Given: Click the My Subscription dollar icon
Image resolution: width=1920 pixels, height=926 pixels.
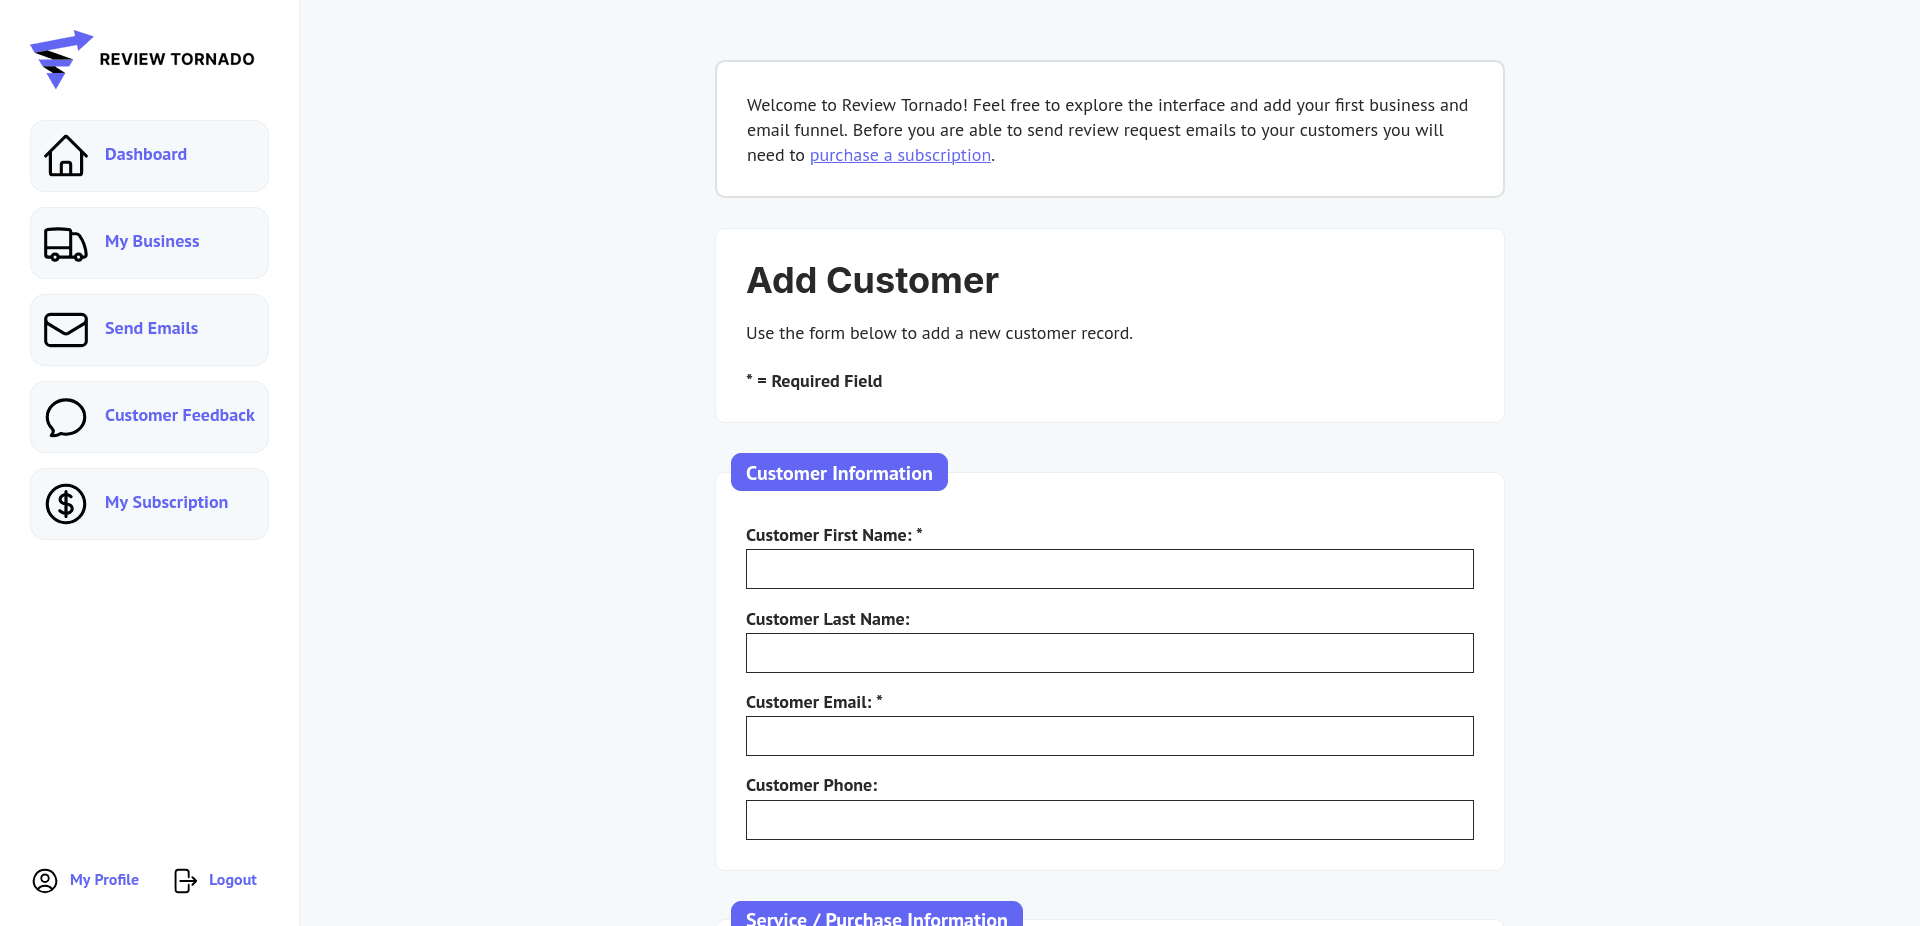Looking at the screenshot, I should (x=66, y=504).
